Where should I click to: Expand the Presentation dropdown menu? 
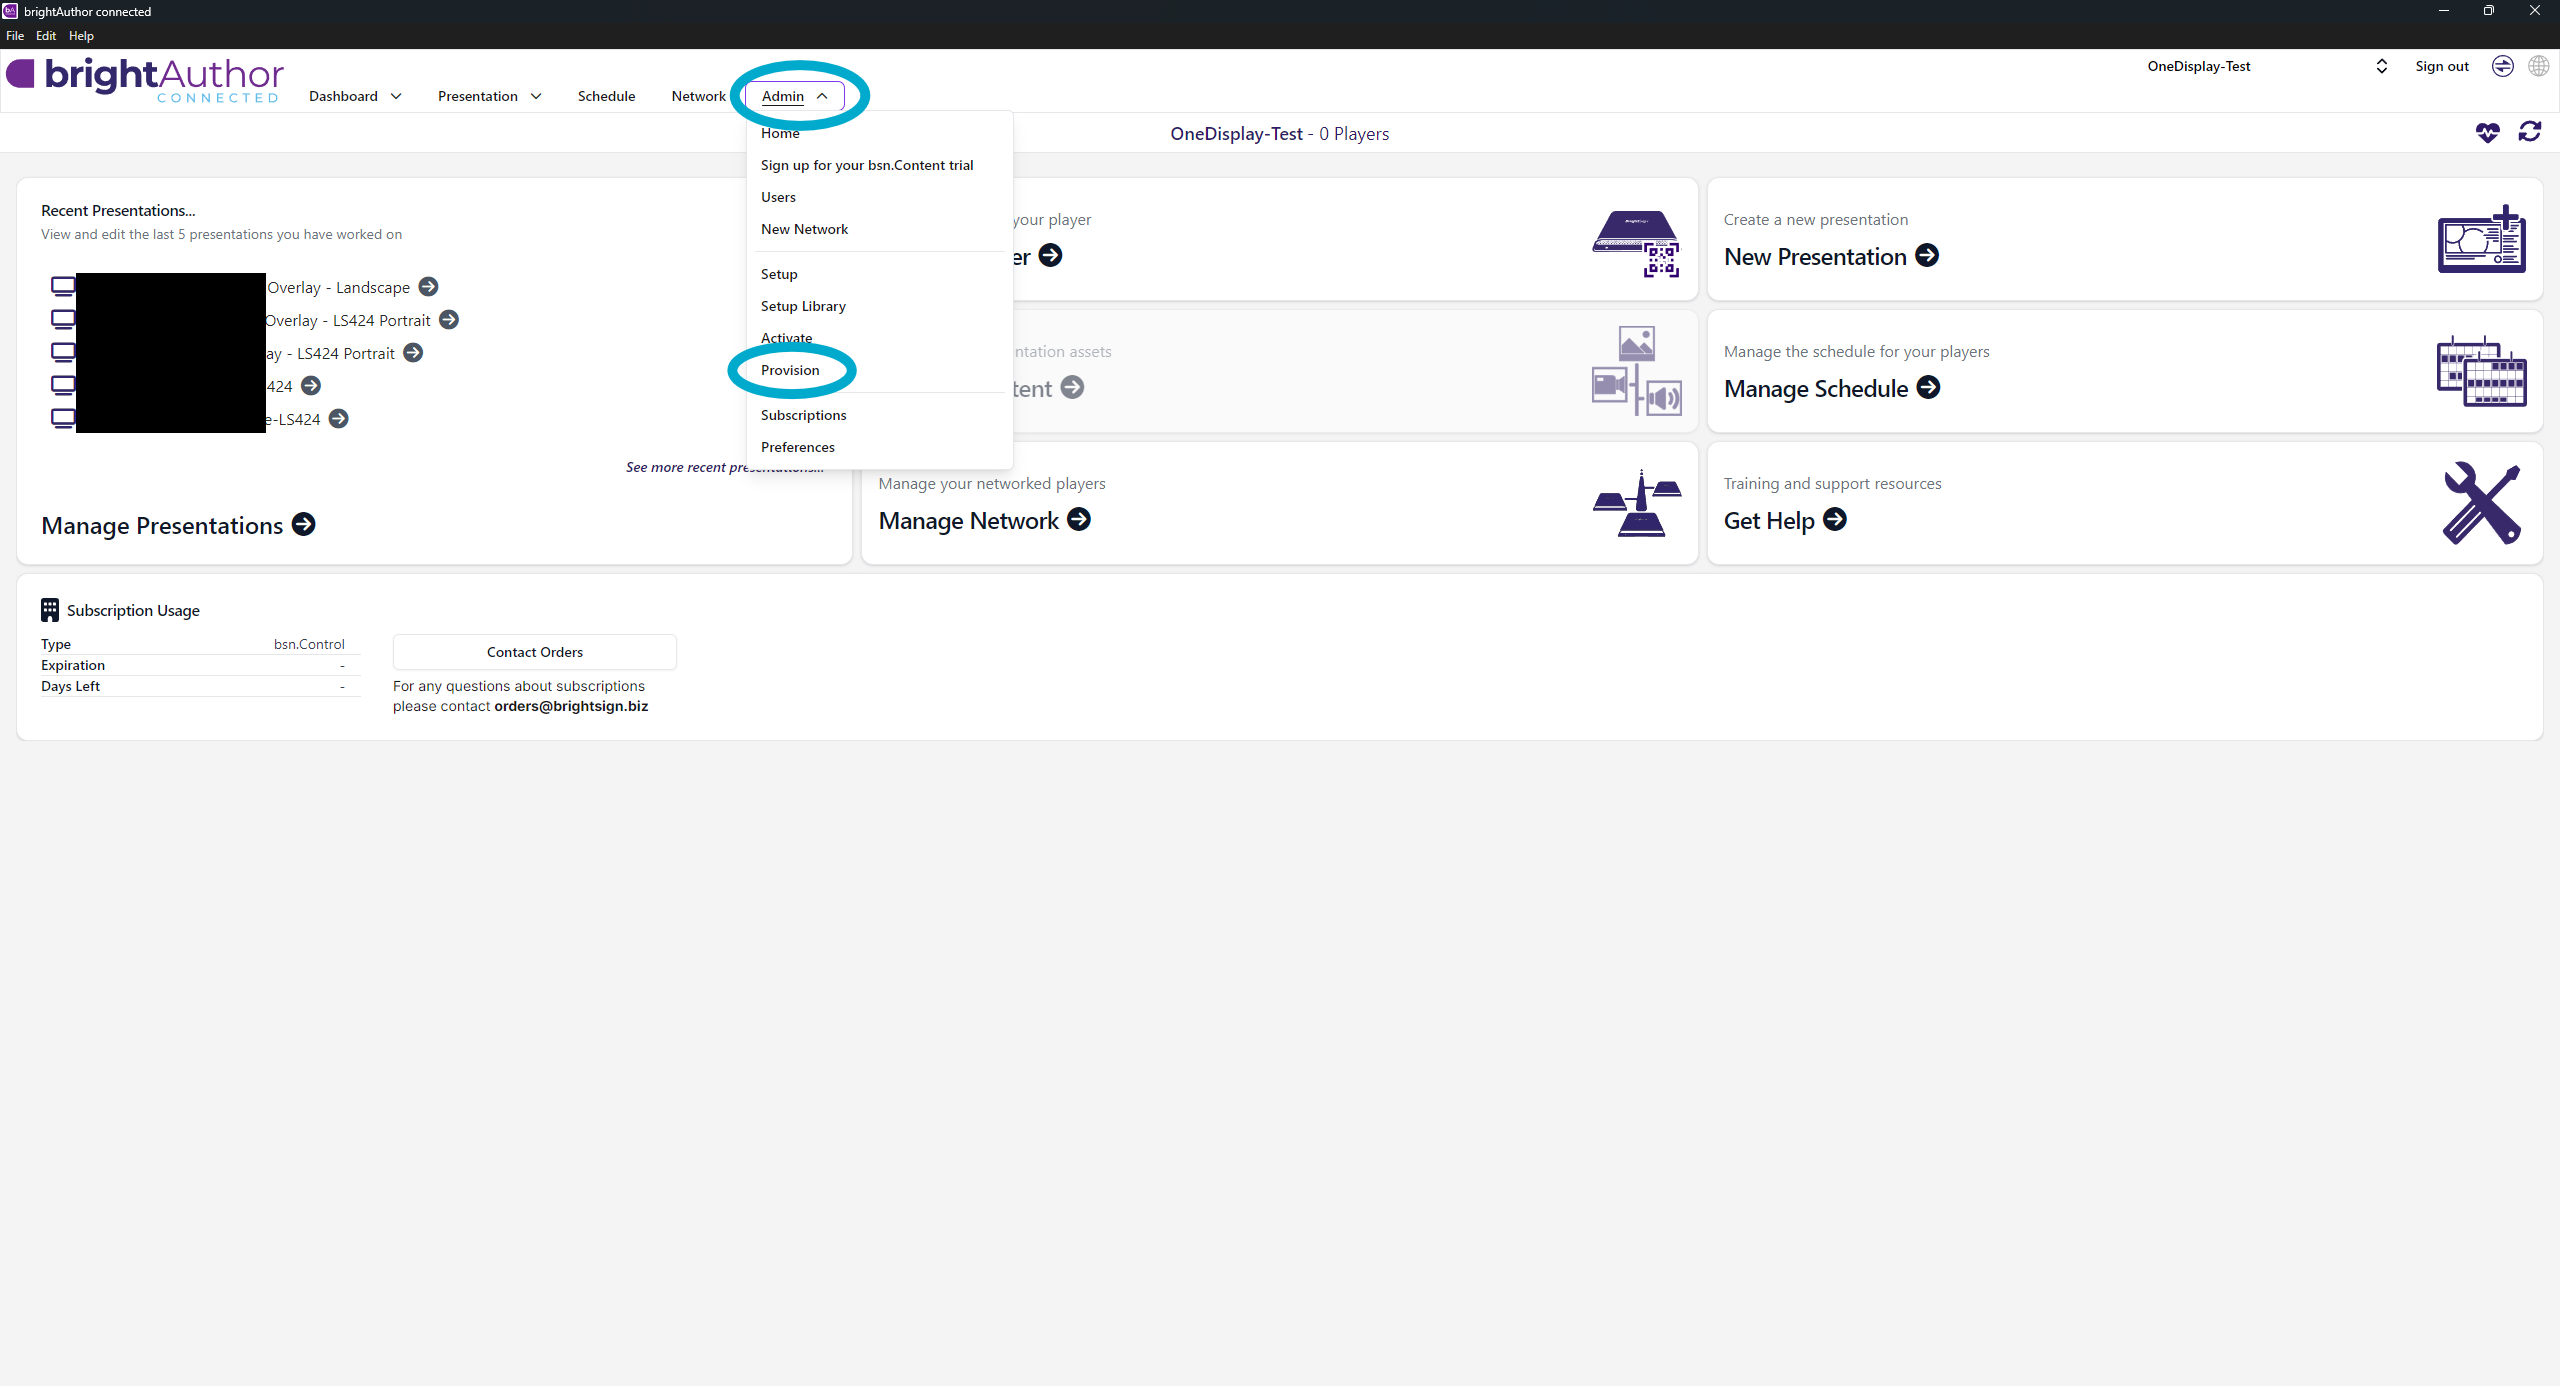coord(489,96)
